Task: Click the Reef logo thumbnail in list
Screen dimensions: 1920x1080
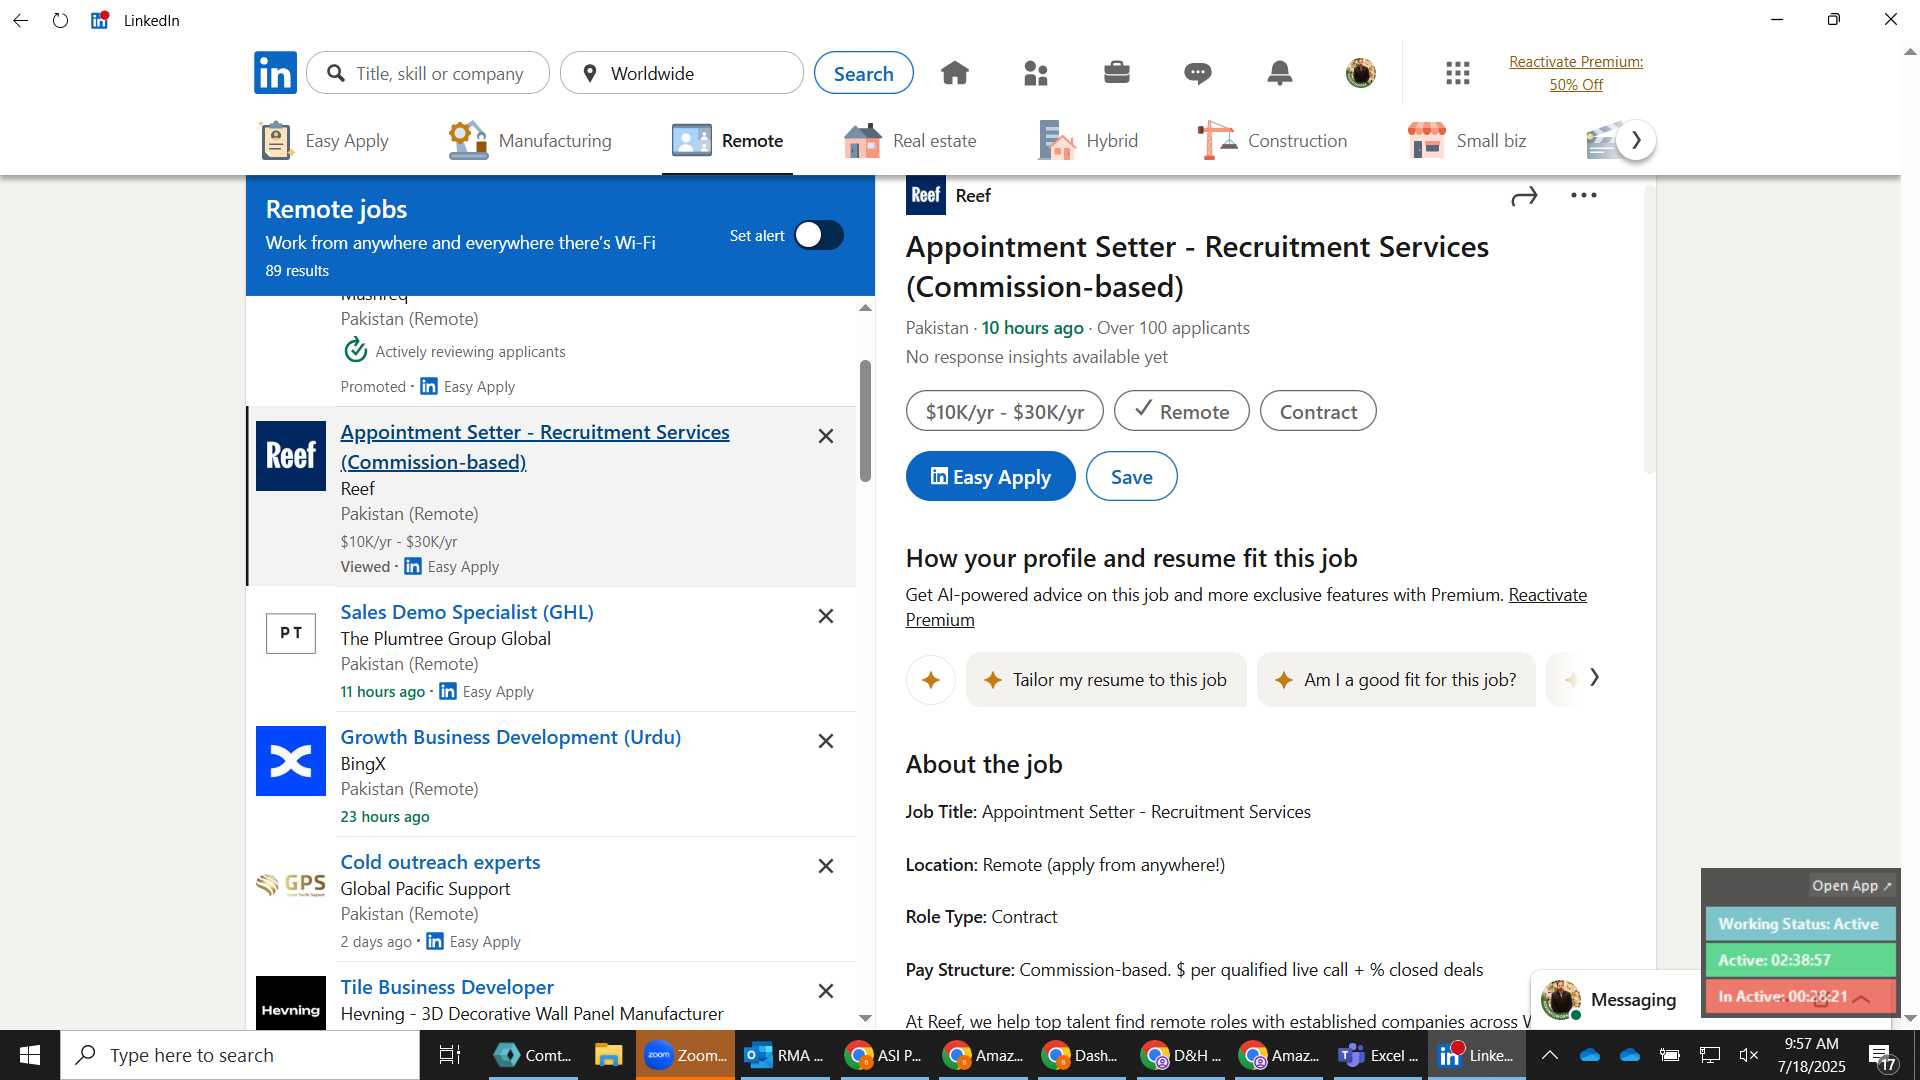Action: [291, 456]
